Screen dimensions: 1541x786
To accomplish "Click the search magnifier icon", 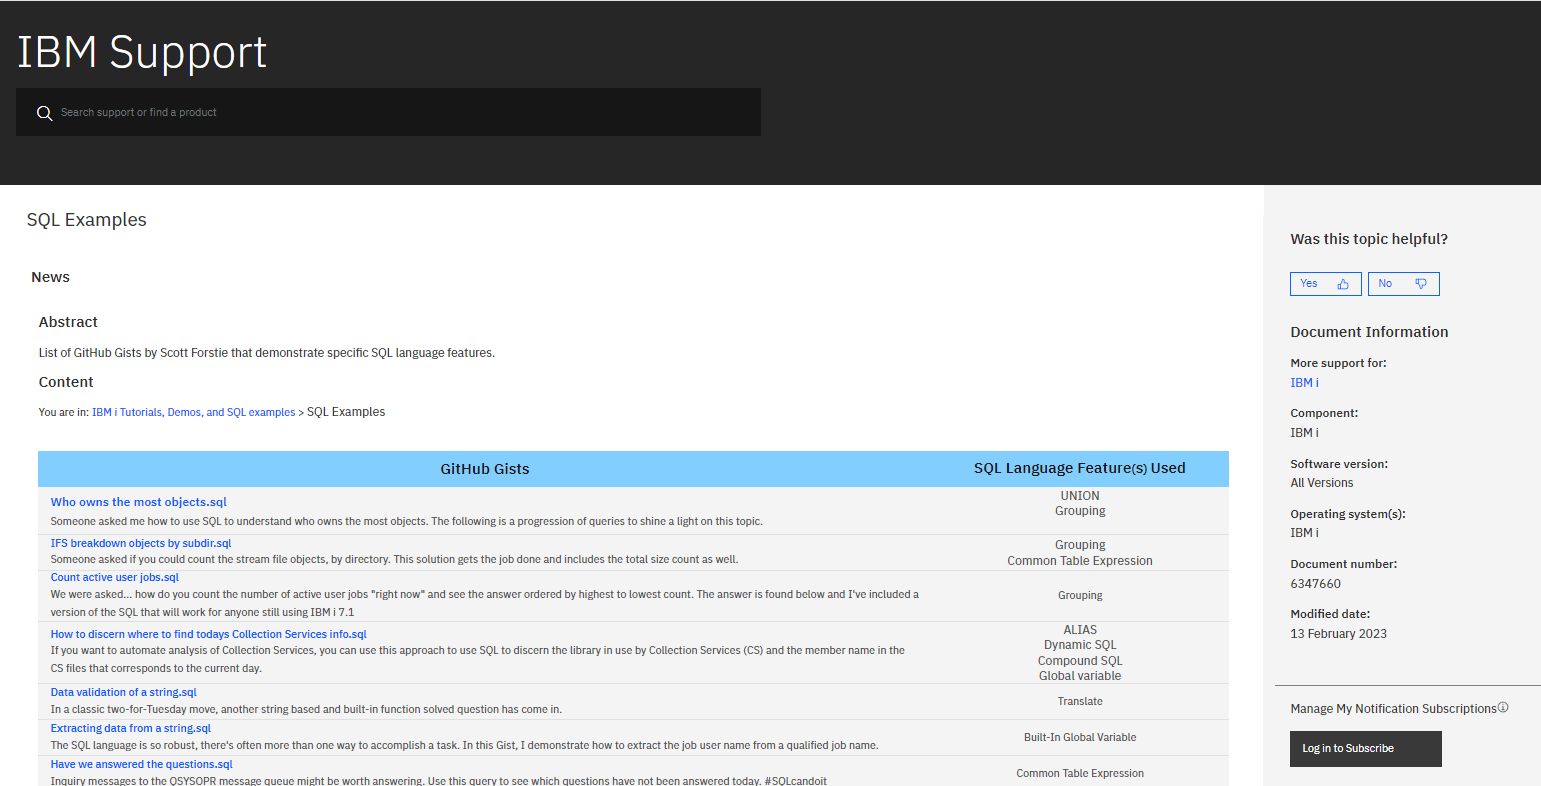I will pyautogui.click(x=44, y=113).
